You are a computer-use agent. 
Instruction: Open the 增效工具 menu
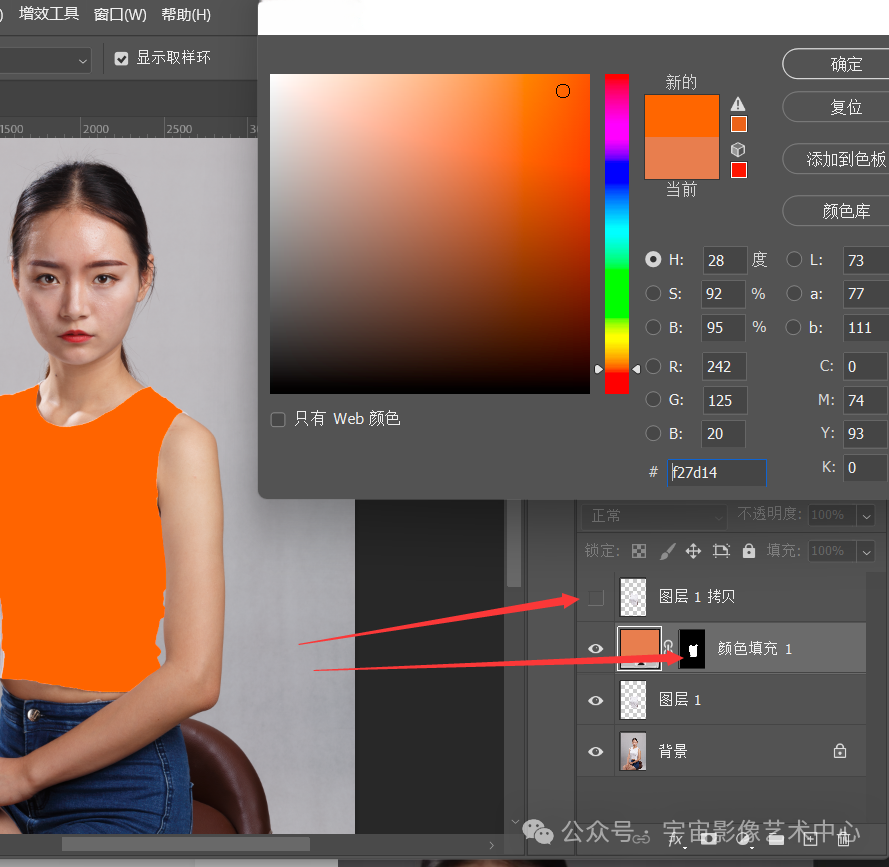tap(49, 14)
